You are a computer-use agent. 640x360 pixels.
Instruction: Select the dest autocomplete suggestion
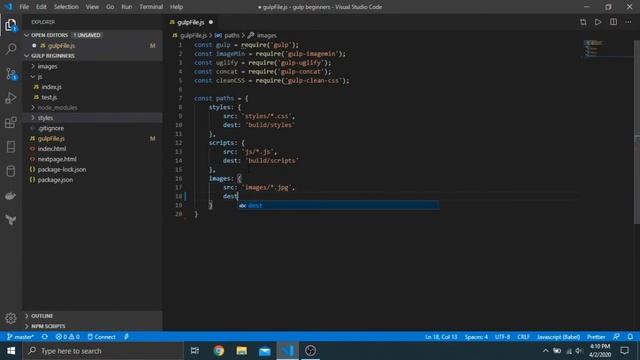tap(339, 205)
